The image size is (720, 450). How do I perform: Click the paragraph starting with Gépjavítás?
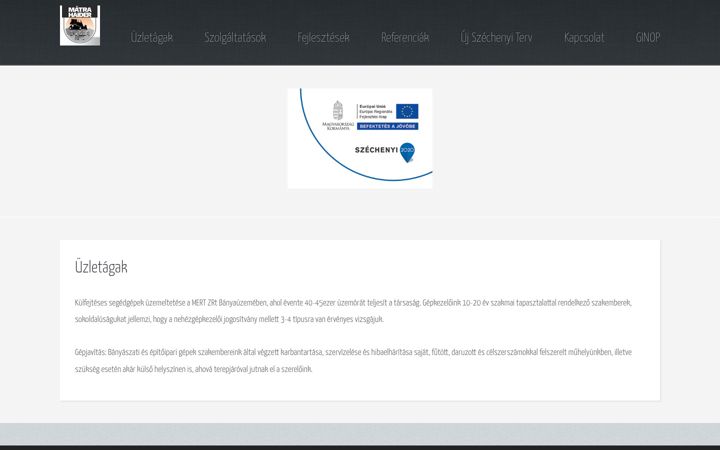coord(353,360)
